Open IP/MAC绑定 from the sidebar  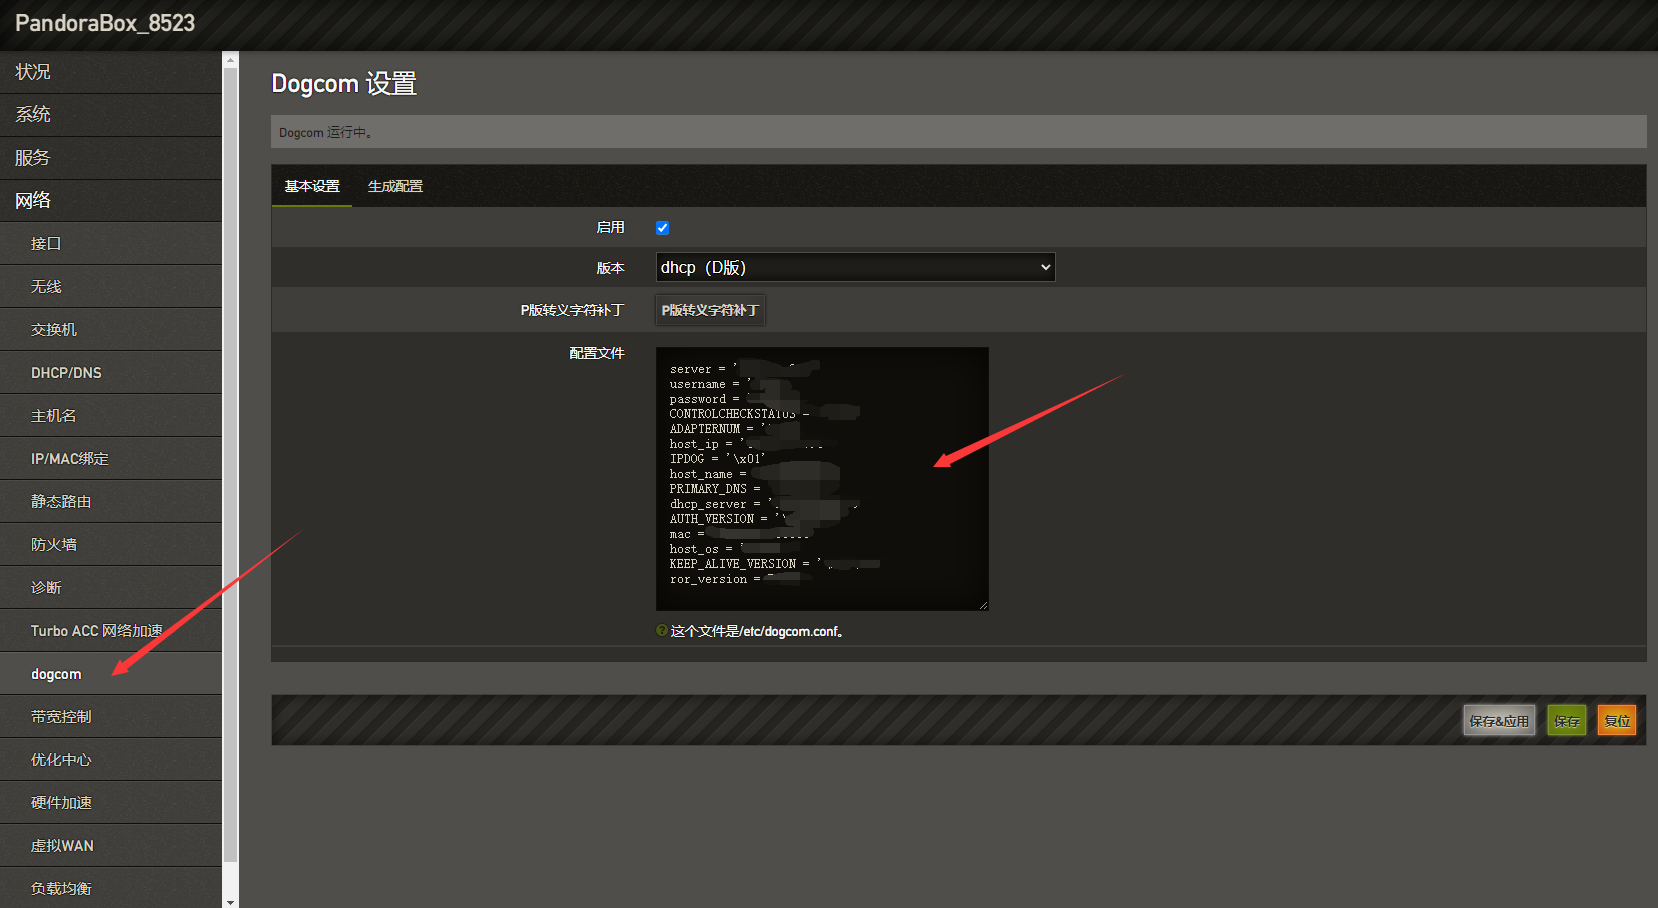pos(110,459)
